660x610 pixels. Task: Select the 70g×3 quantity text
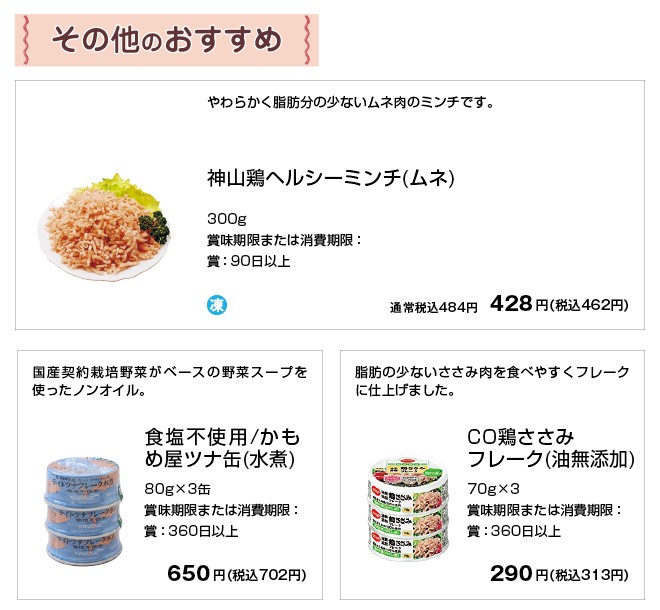(493, 489)
